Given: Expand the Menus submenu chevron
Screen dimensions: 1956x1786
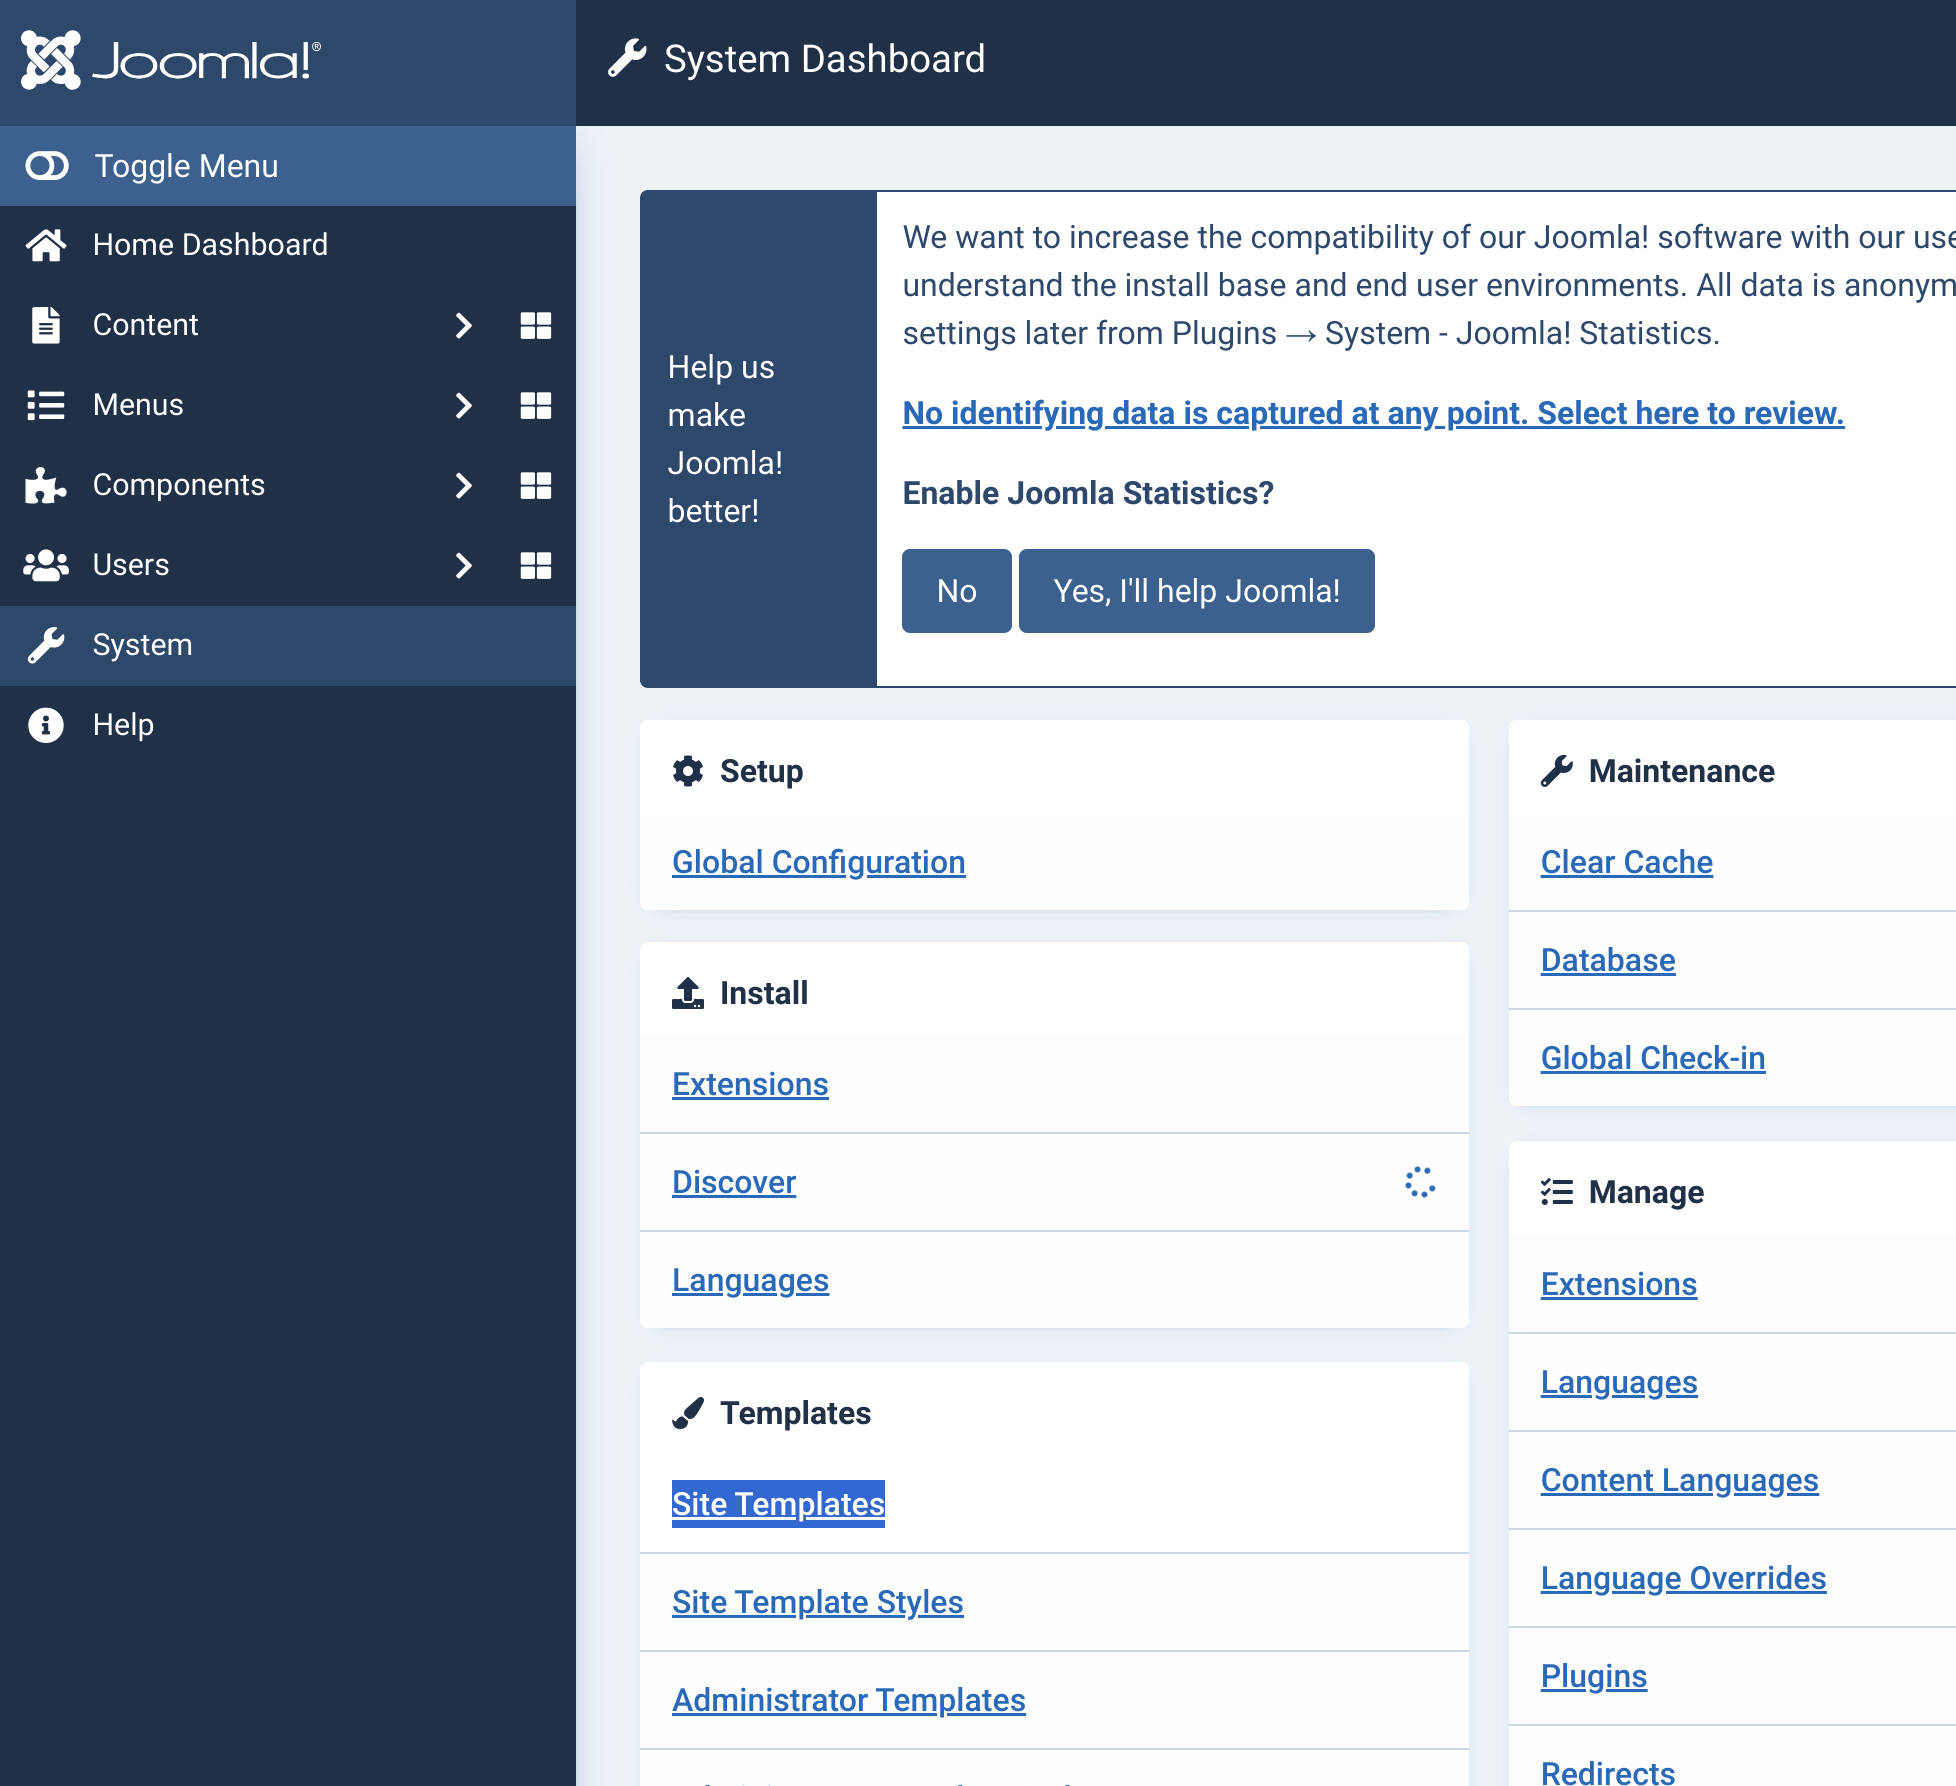Looking at the screenshot, I should pos(463,405).
